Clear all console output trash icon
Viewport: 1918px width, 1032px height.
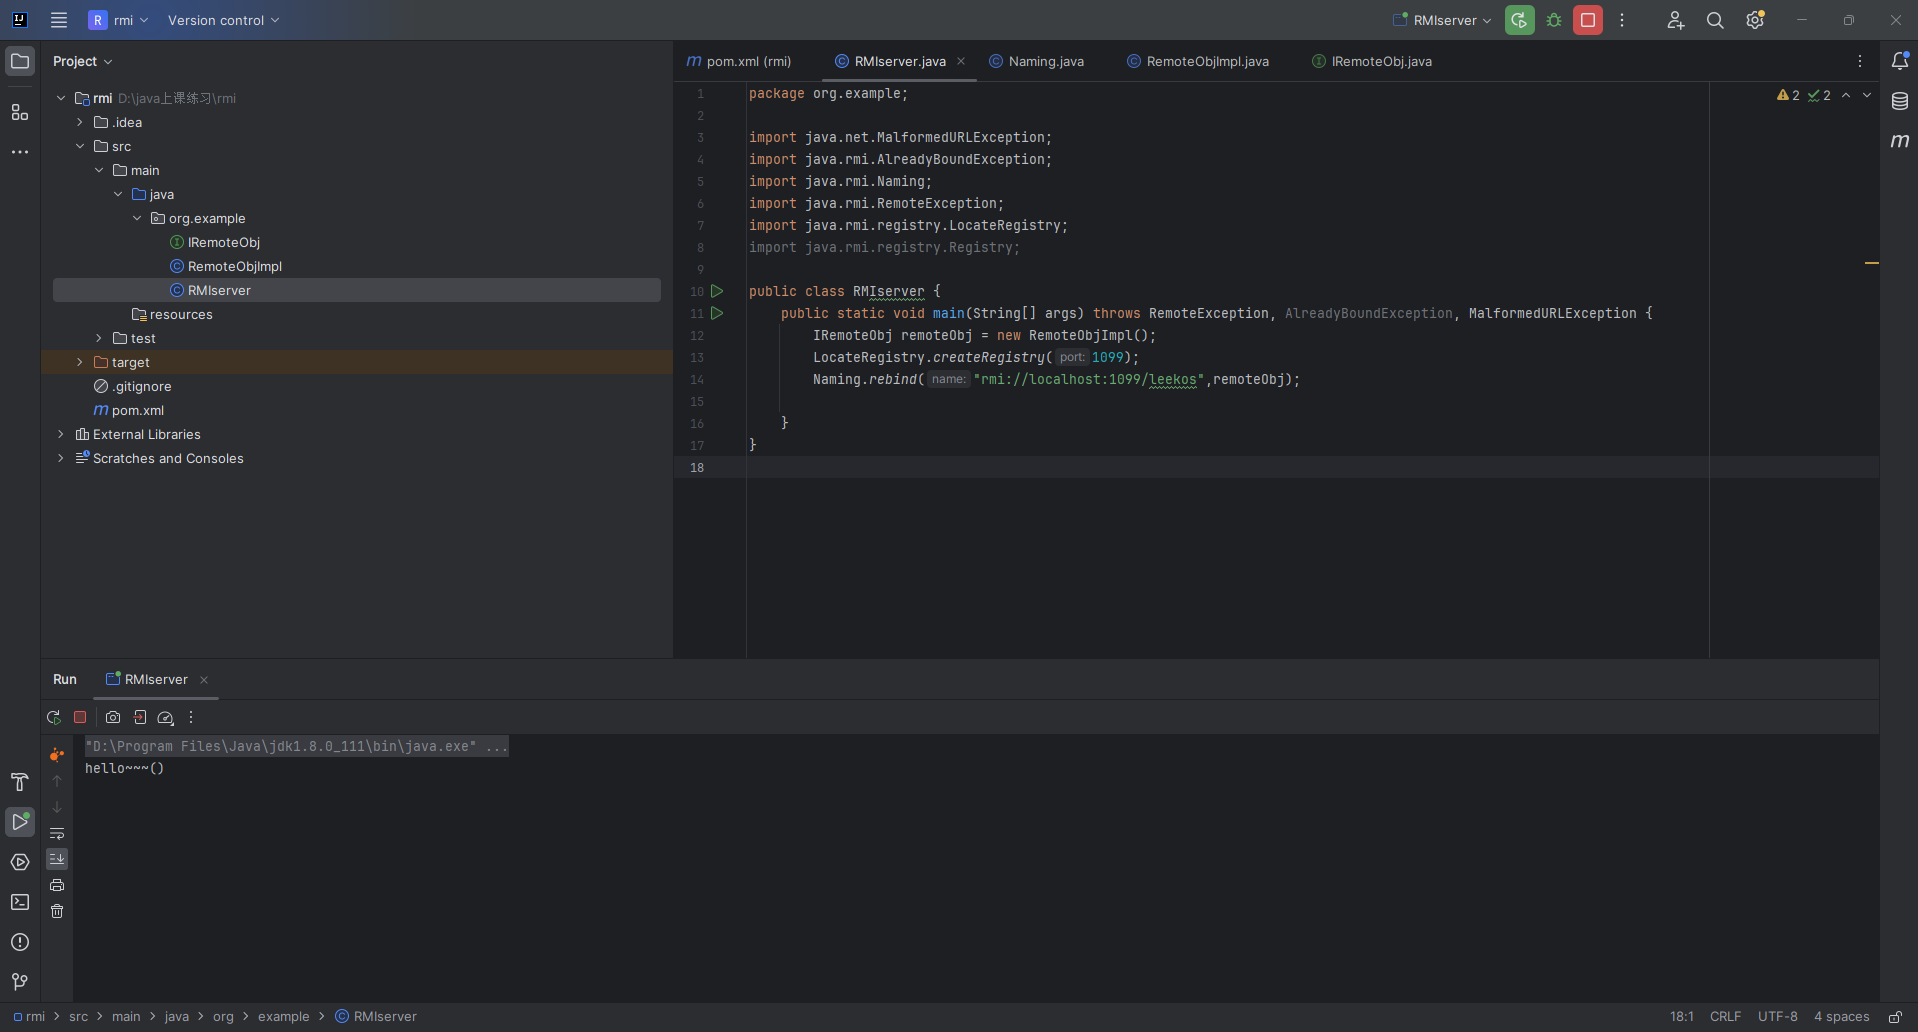57,911
